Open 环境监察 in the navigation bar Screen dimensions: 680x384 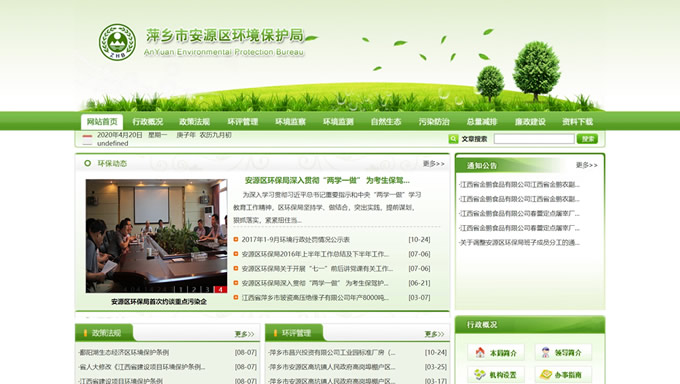coord(291,121)
